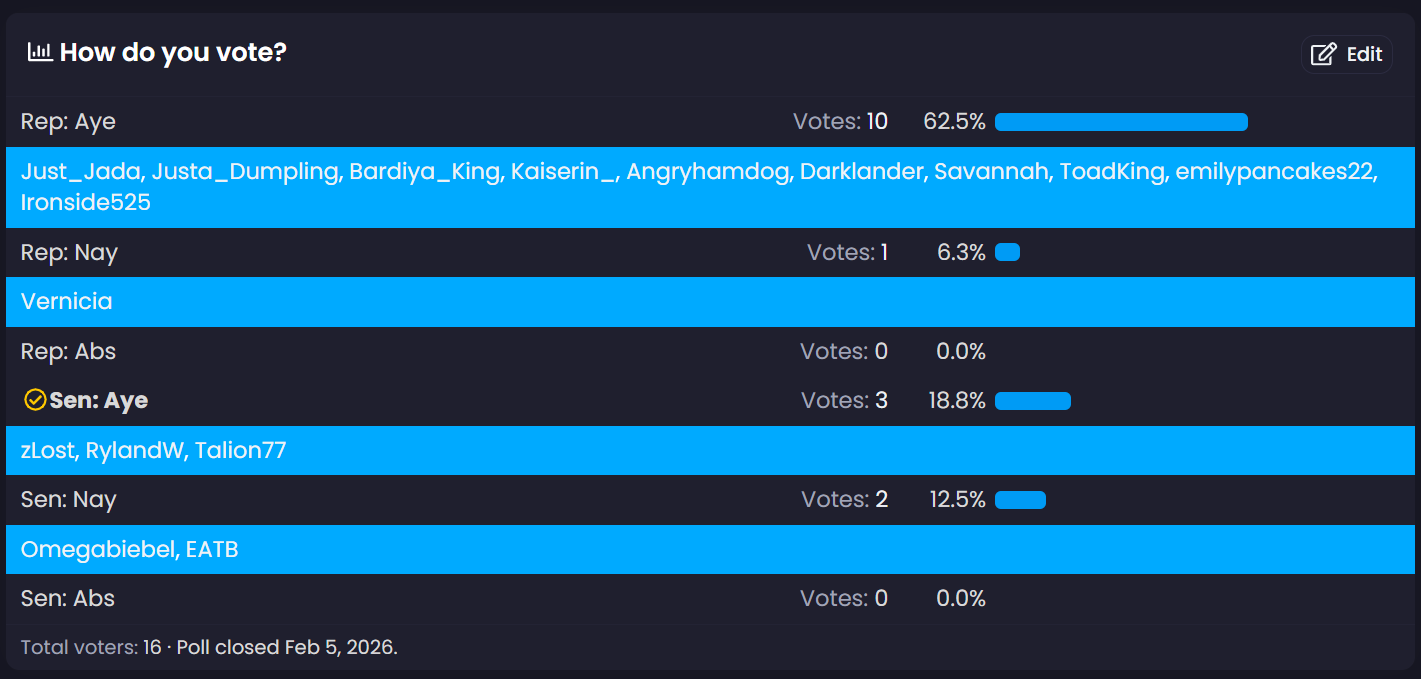Viewport: 1421px width, 679px height.
Task: Click the "How do you vote?" poll title
Action: coord(173,52)
